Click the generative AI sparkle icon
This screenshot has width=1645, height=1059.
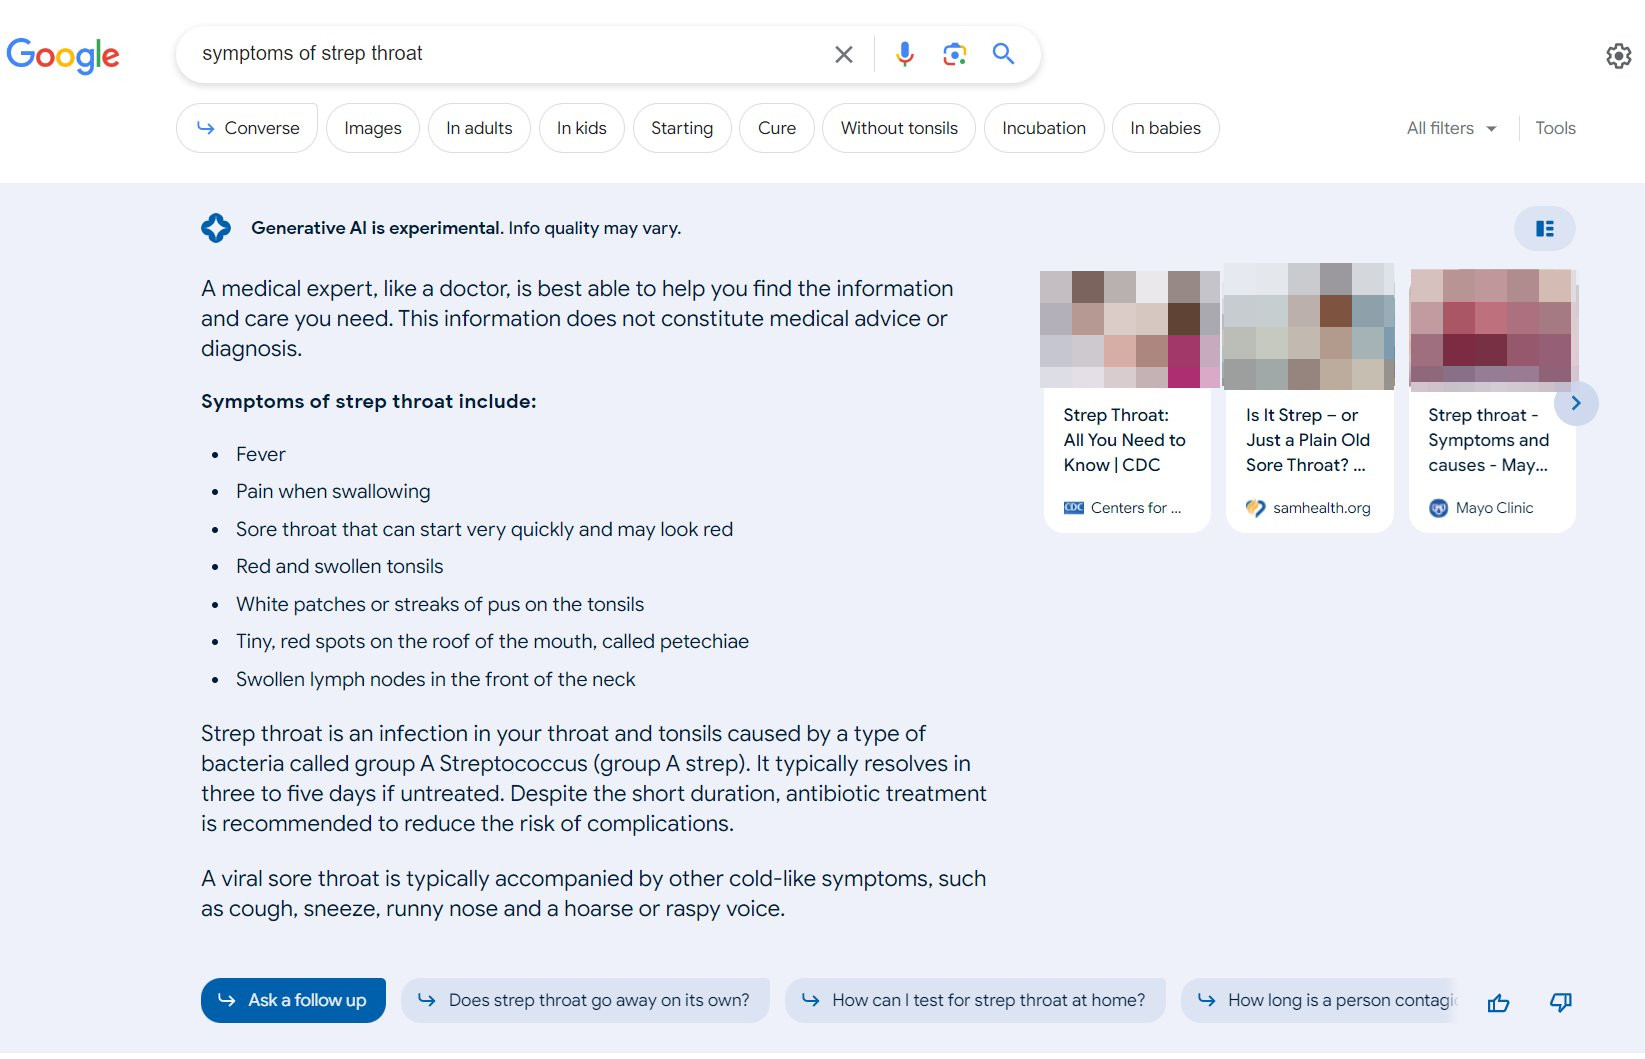pos(214,227)
